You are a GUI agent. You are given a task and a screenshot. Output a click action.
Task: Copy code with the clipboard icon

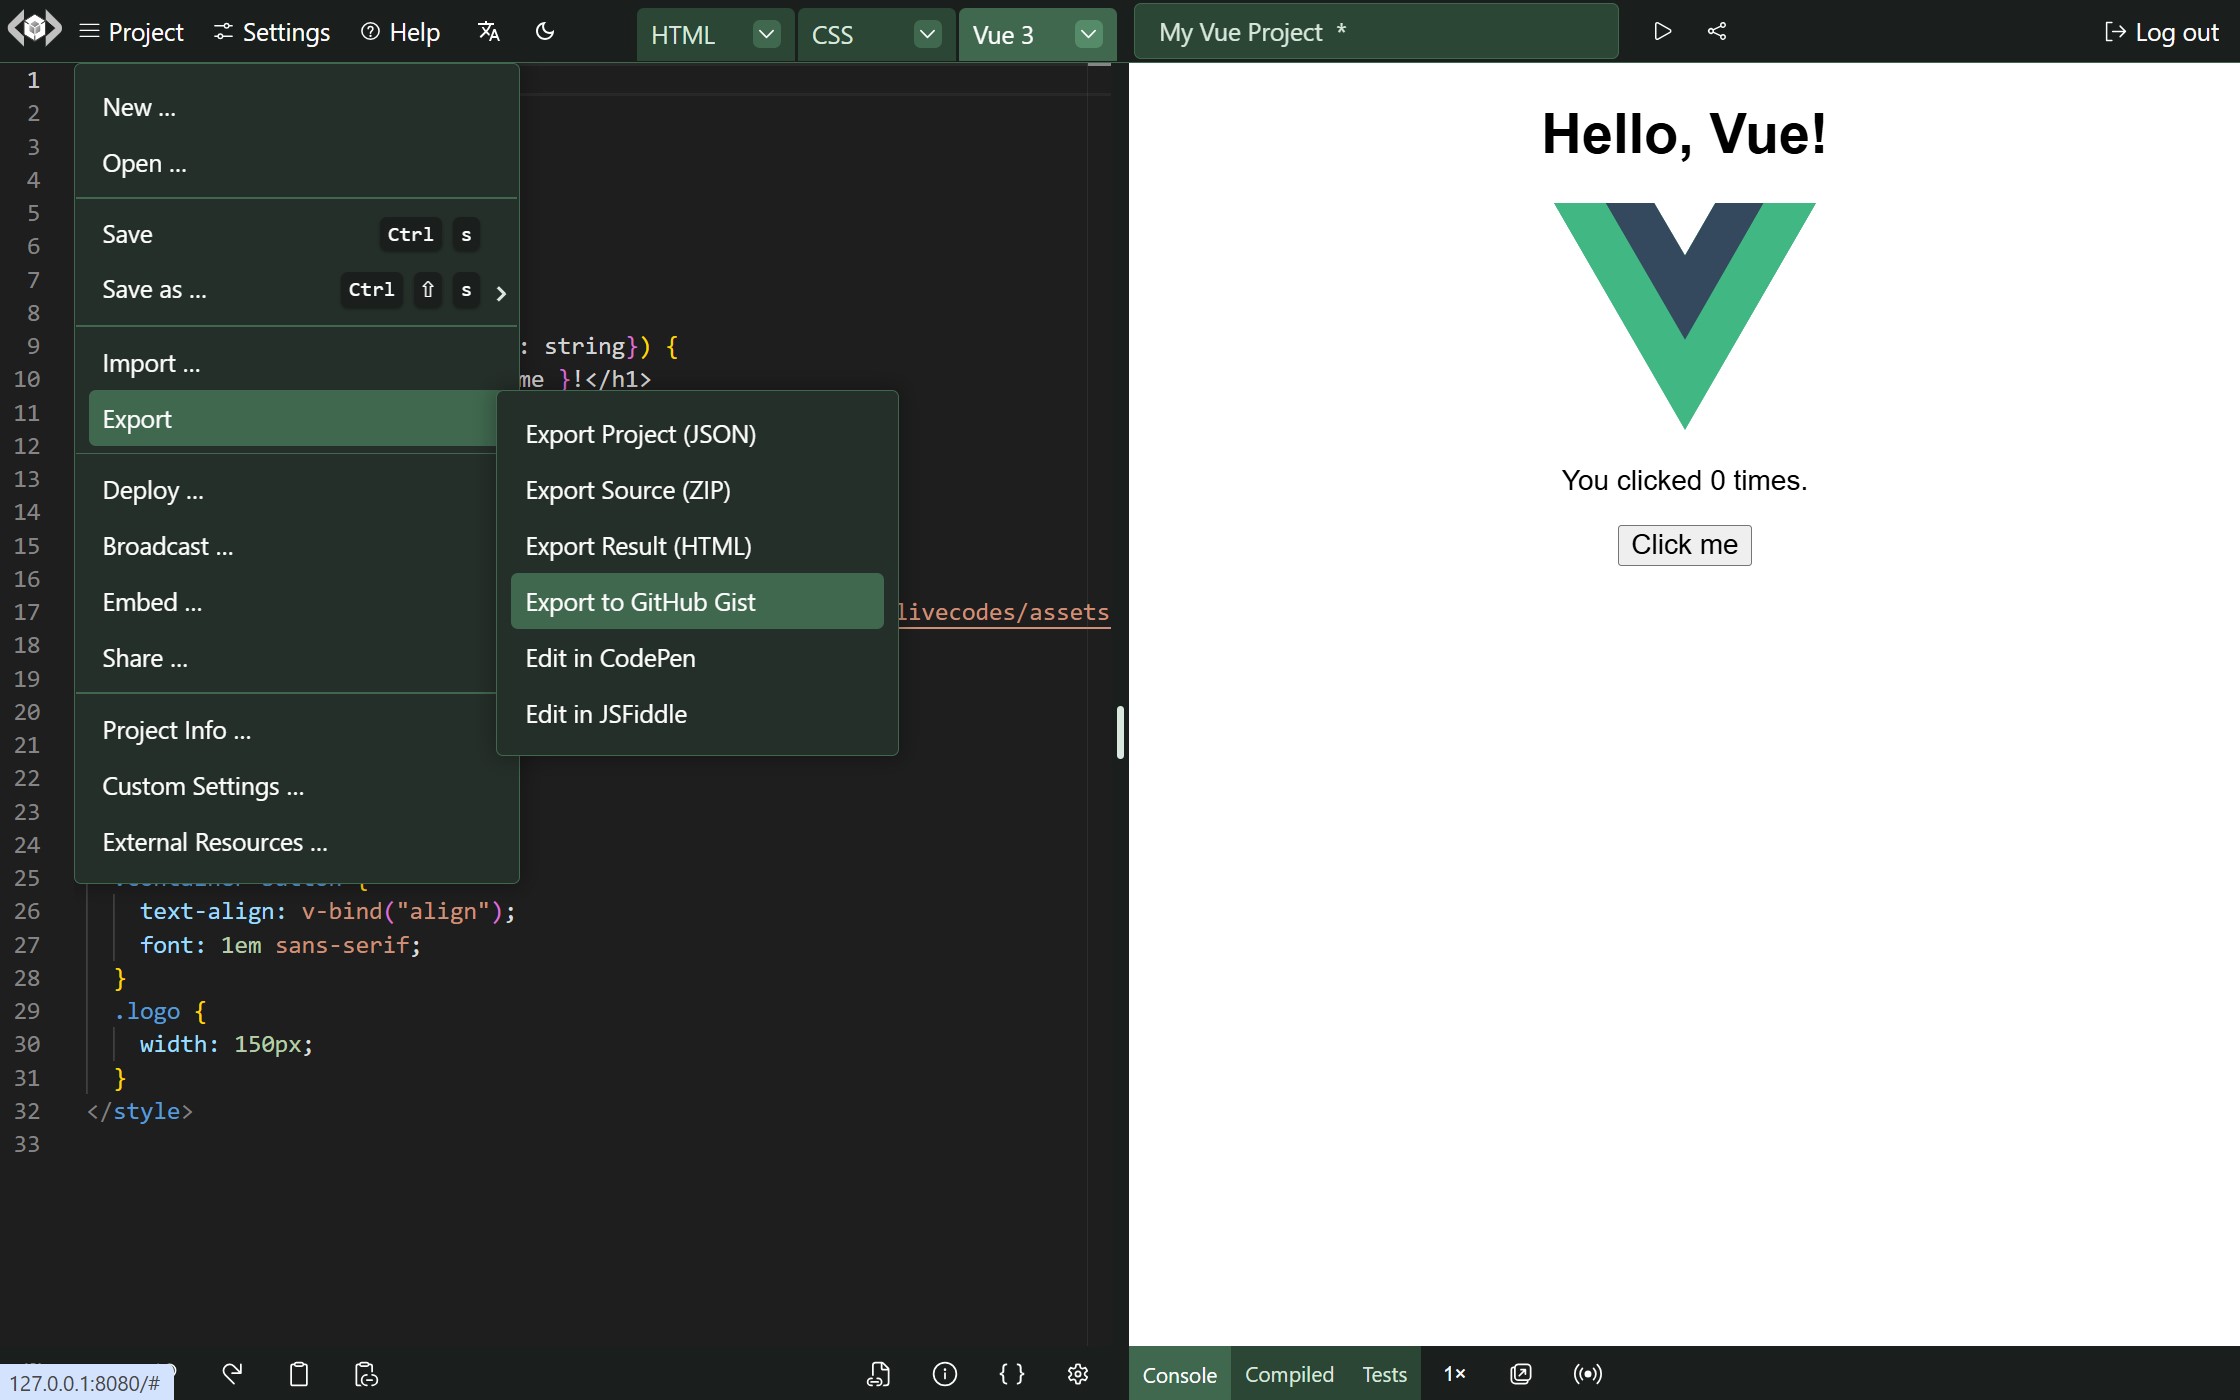point(297,1374)
